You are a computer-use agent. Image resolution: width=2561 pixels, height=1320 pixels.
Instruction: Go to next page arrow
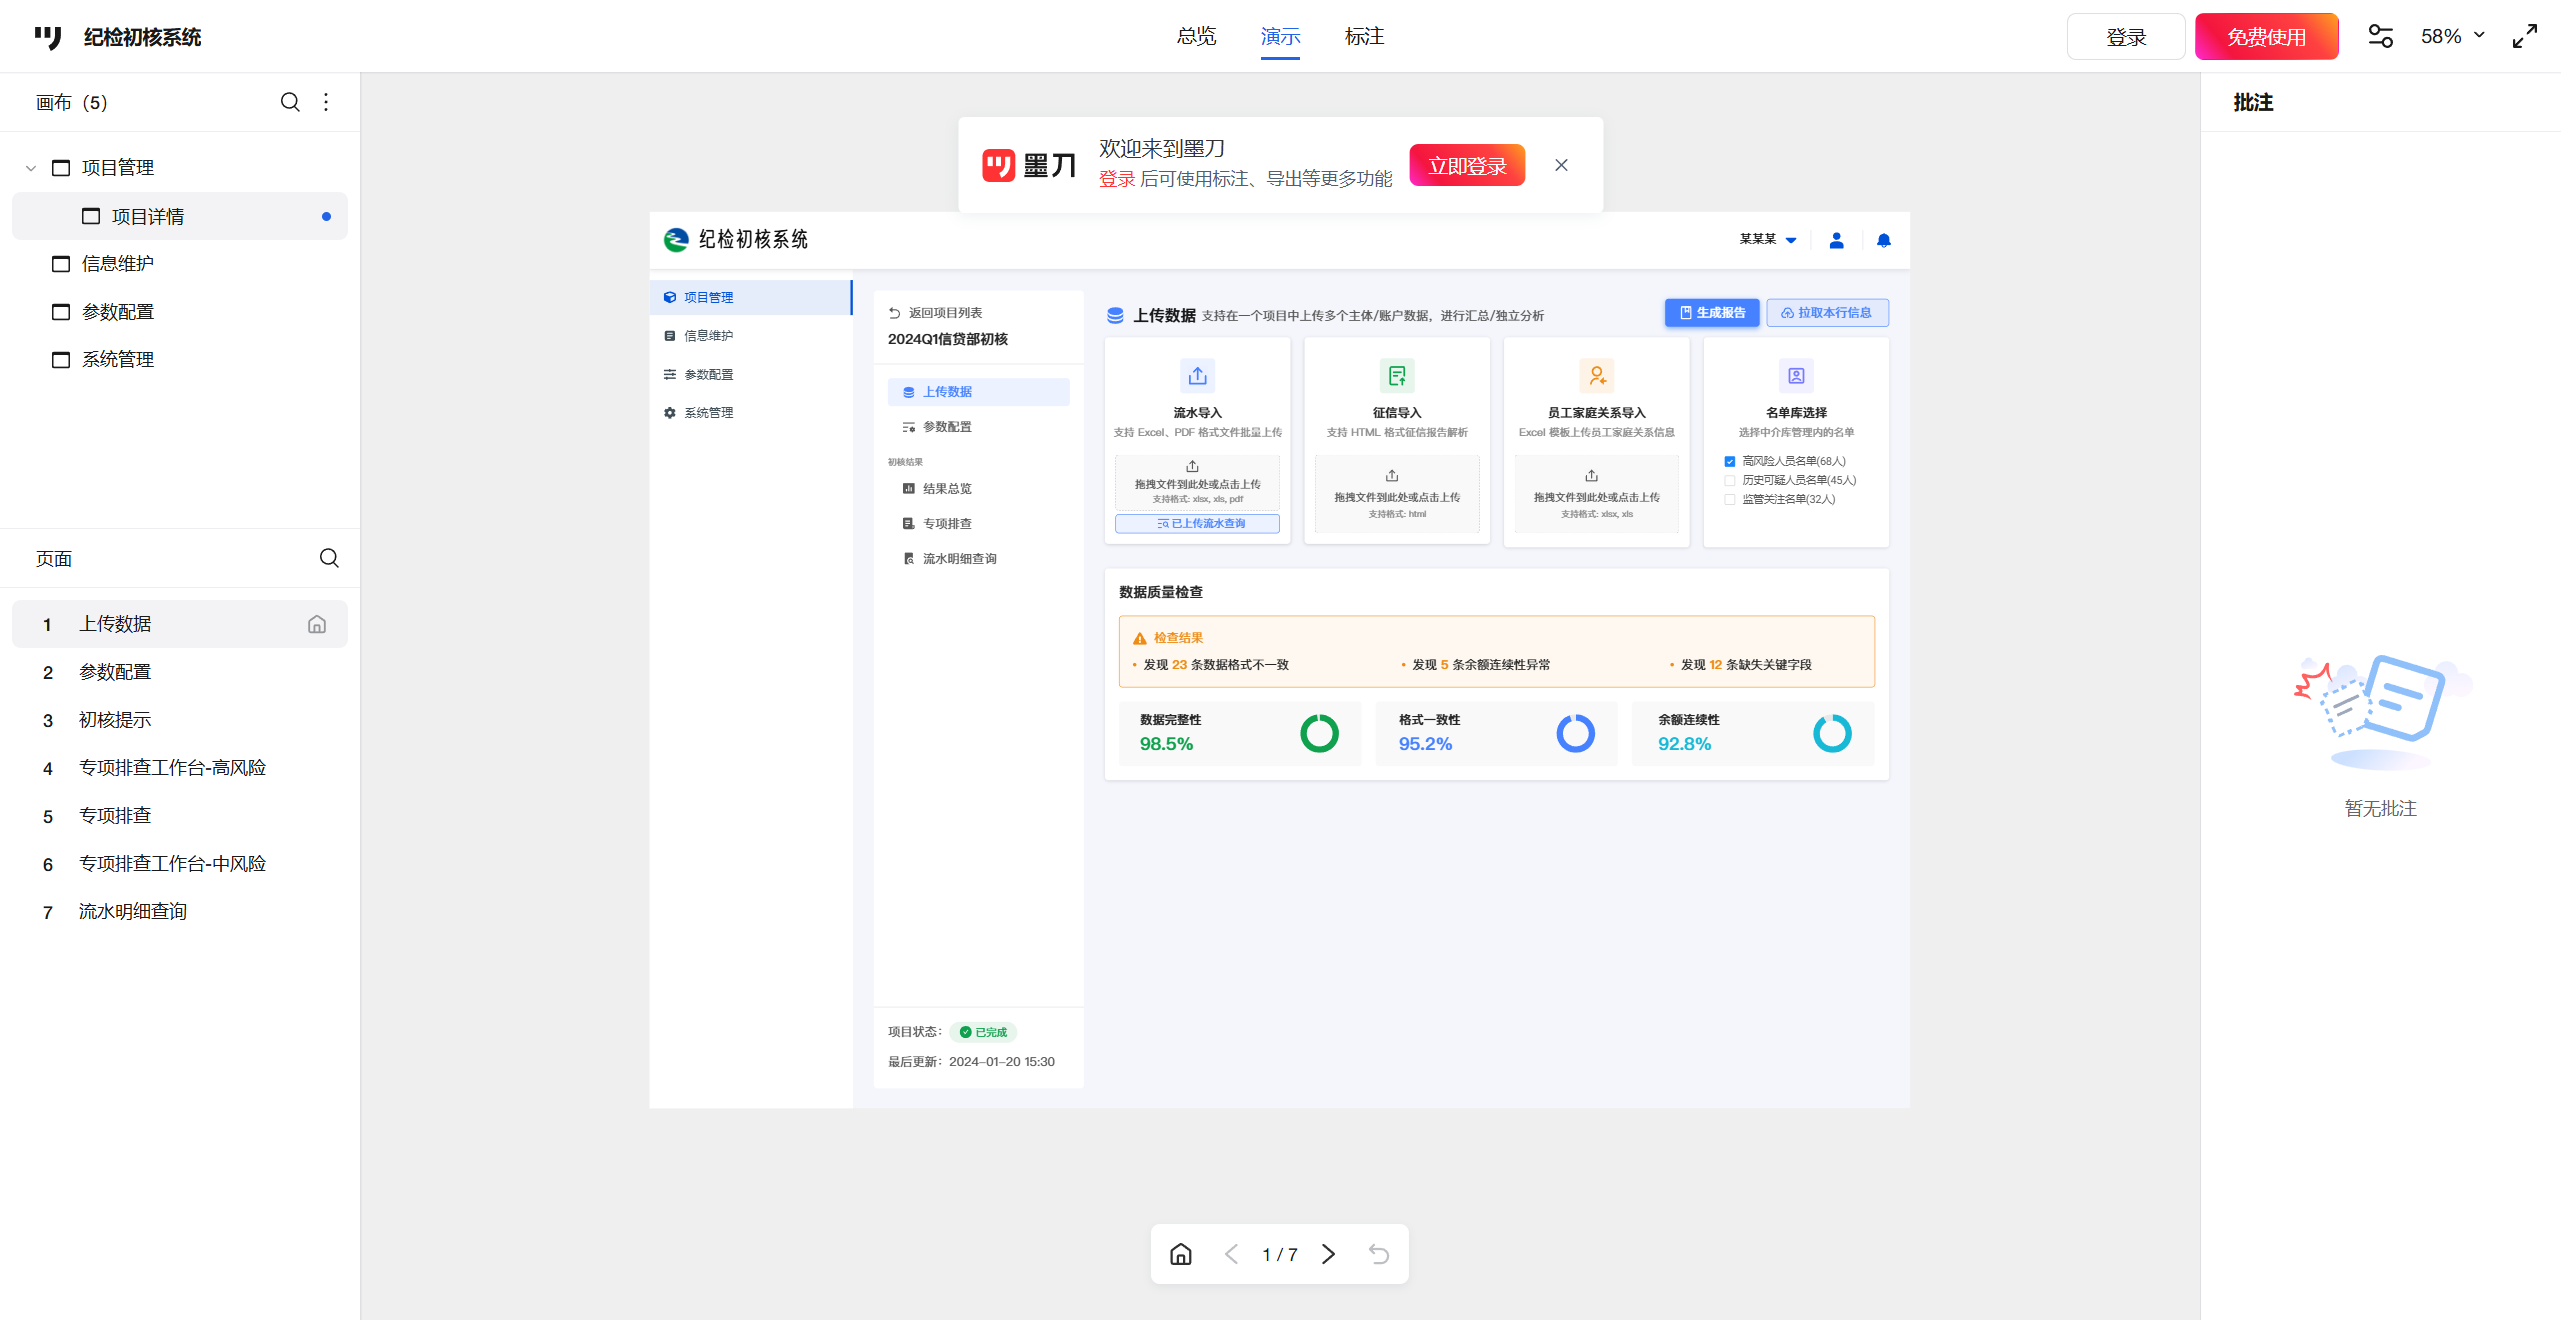click(1328, 1254)
